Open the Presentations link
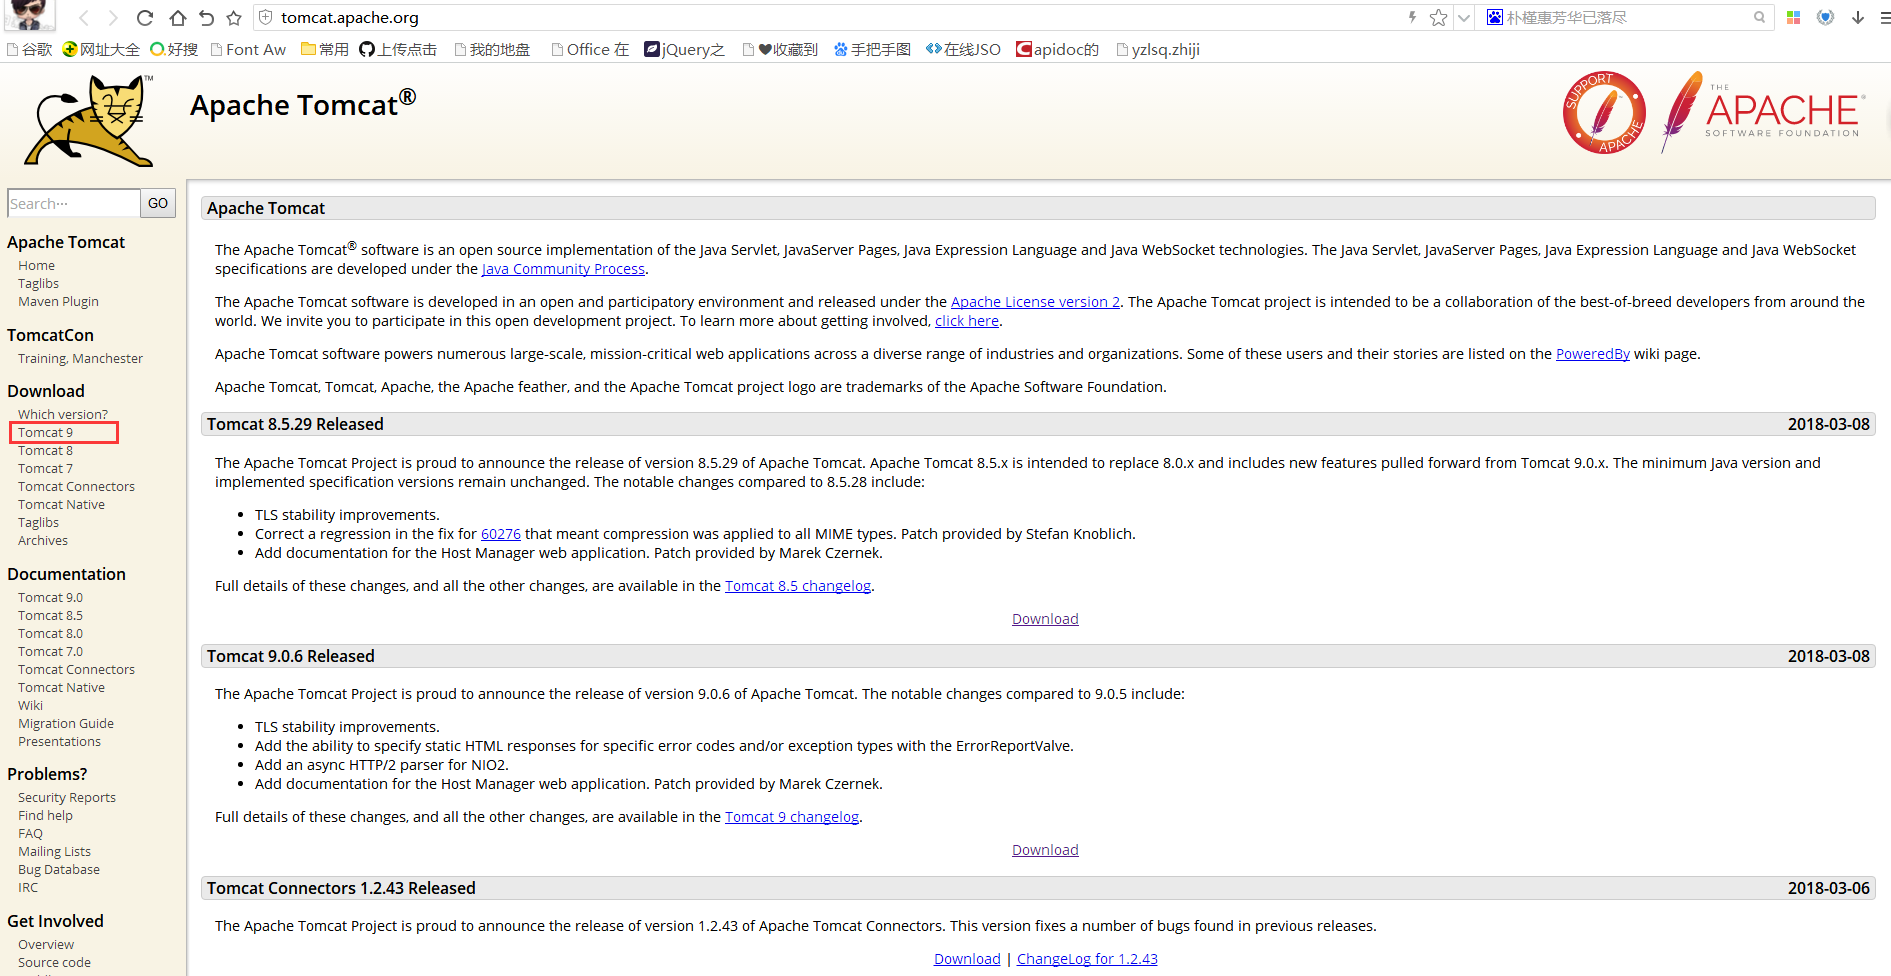1891x976 pixels. (59, 741)
